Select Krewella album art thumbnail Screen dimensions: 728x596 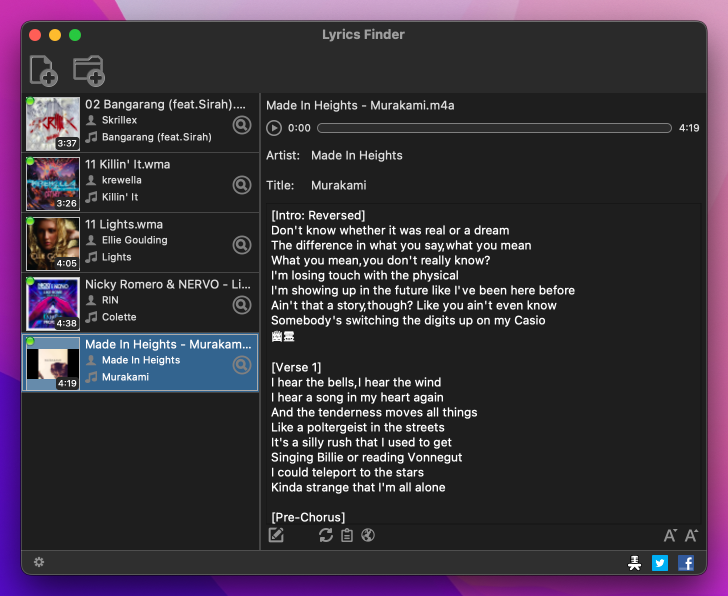click(x=52, y=183)
